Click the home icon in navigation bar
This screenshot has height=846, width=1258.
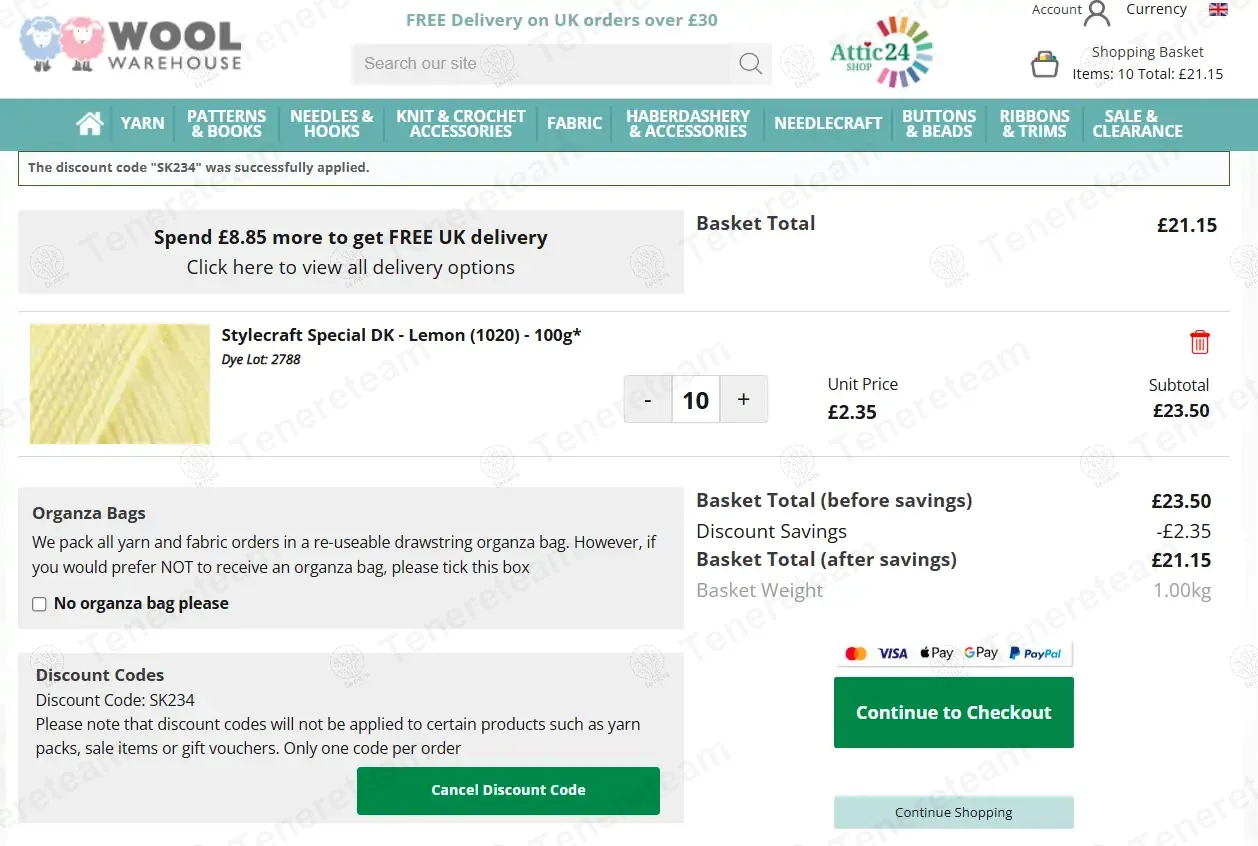tap(90, 123)
